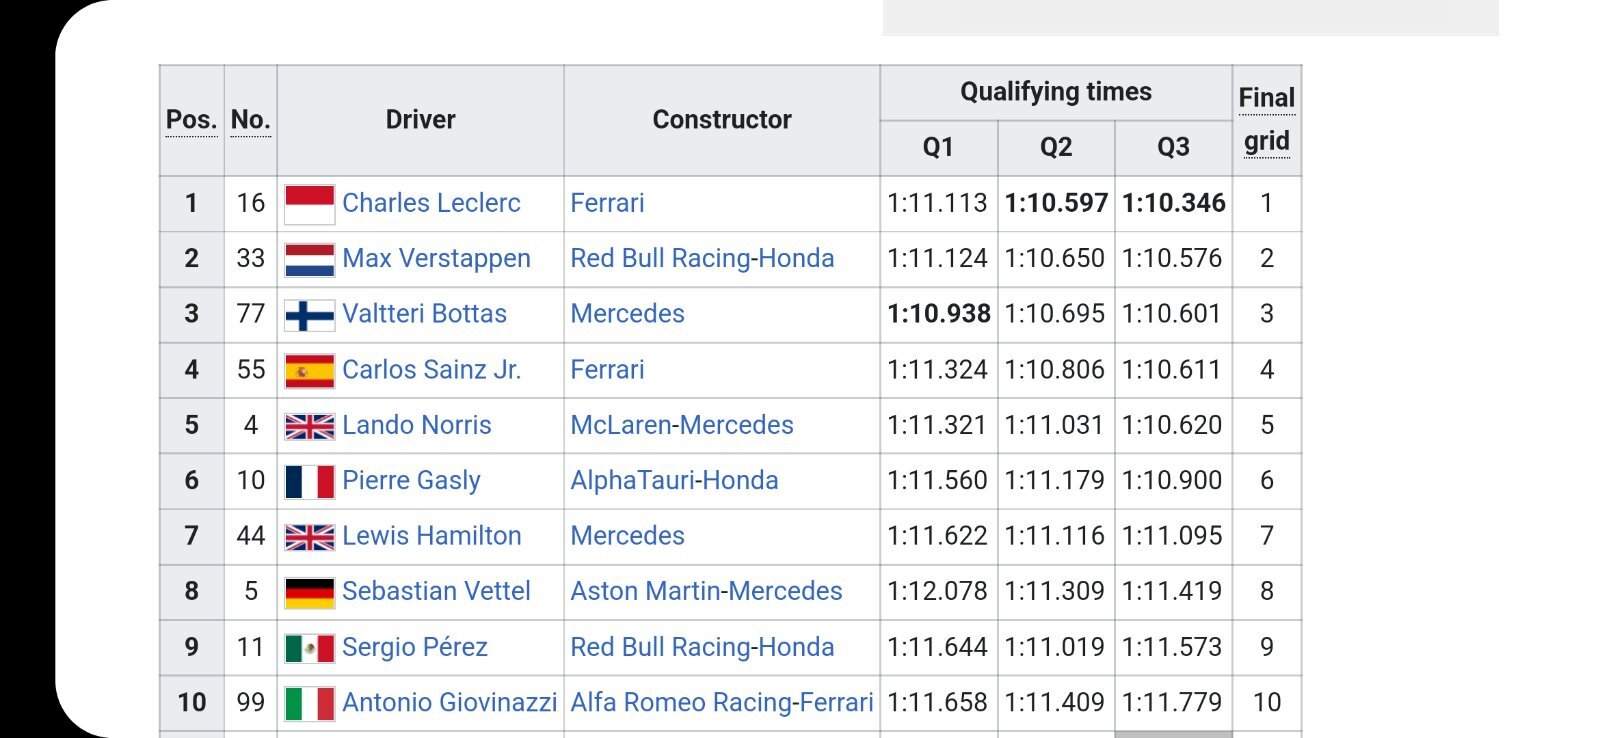Open the Charles Leclerc driver link
This screenshot has height=738, width=1600.
point(431,203)
